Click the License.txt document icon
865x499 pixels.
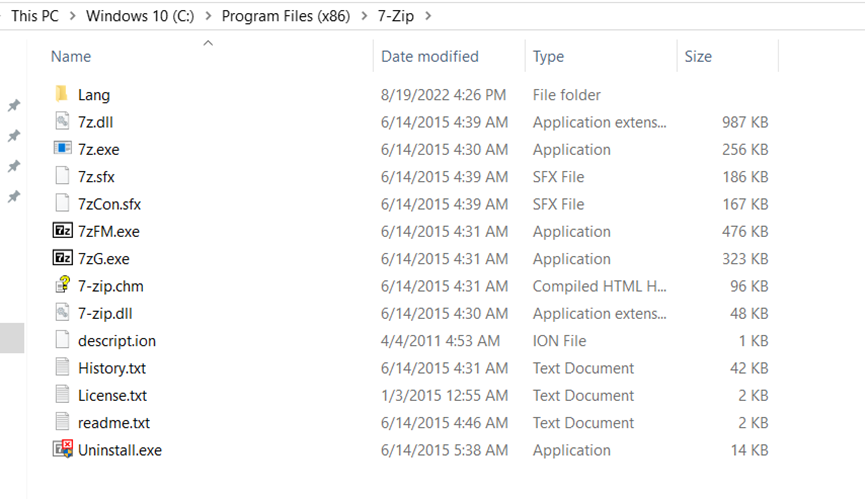(62, 395)
